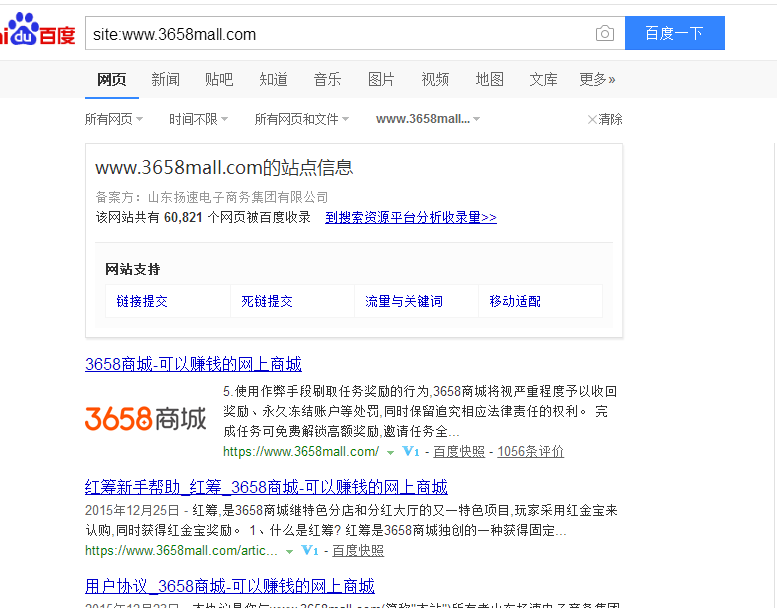Open dropdown arrow next to 3658mall.com/artic... URL
The height and width of the screenshot is (608, 777).
pyautogui.click(x=289, y=552)
